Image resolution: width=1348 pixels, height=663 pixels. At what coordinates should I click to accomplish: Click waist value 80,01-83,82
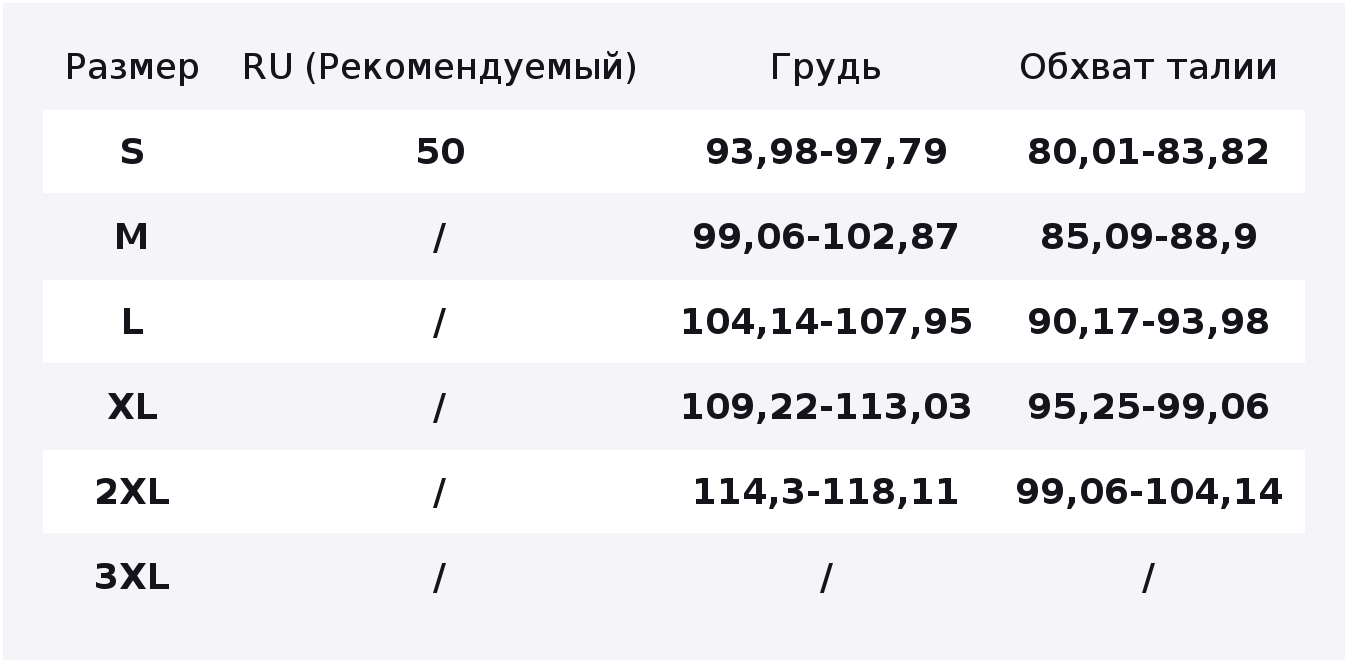click(1148, 152)
